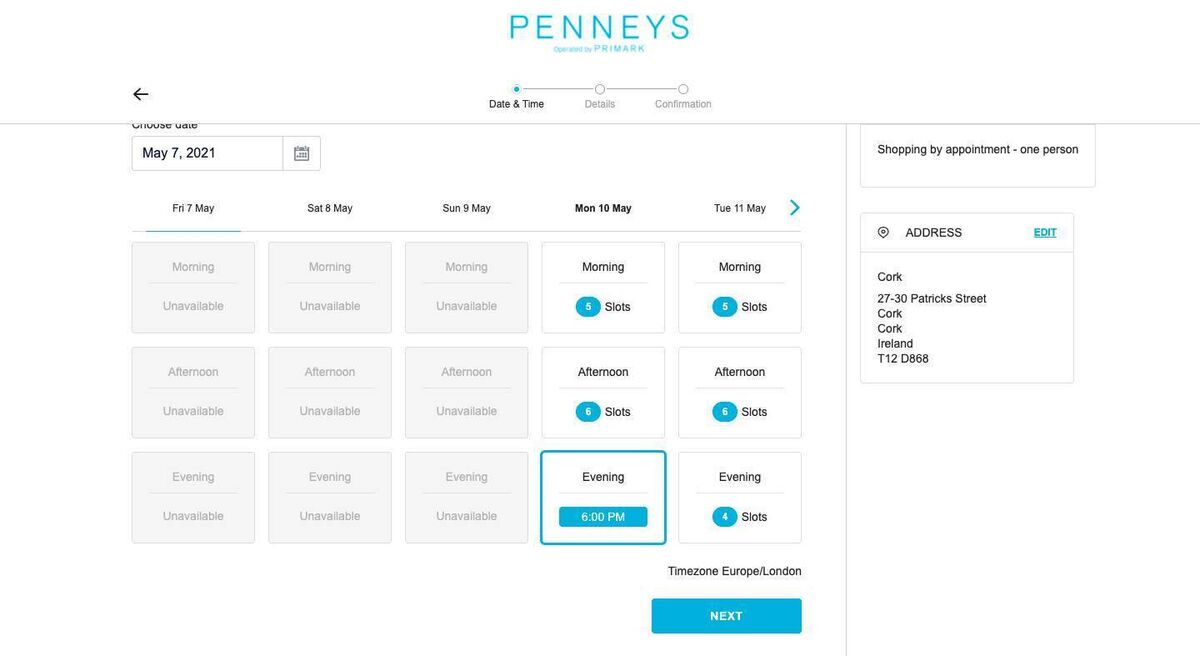Click the address location pin icon
1200x656 pixels.
point(883,232)
